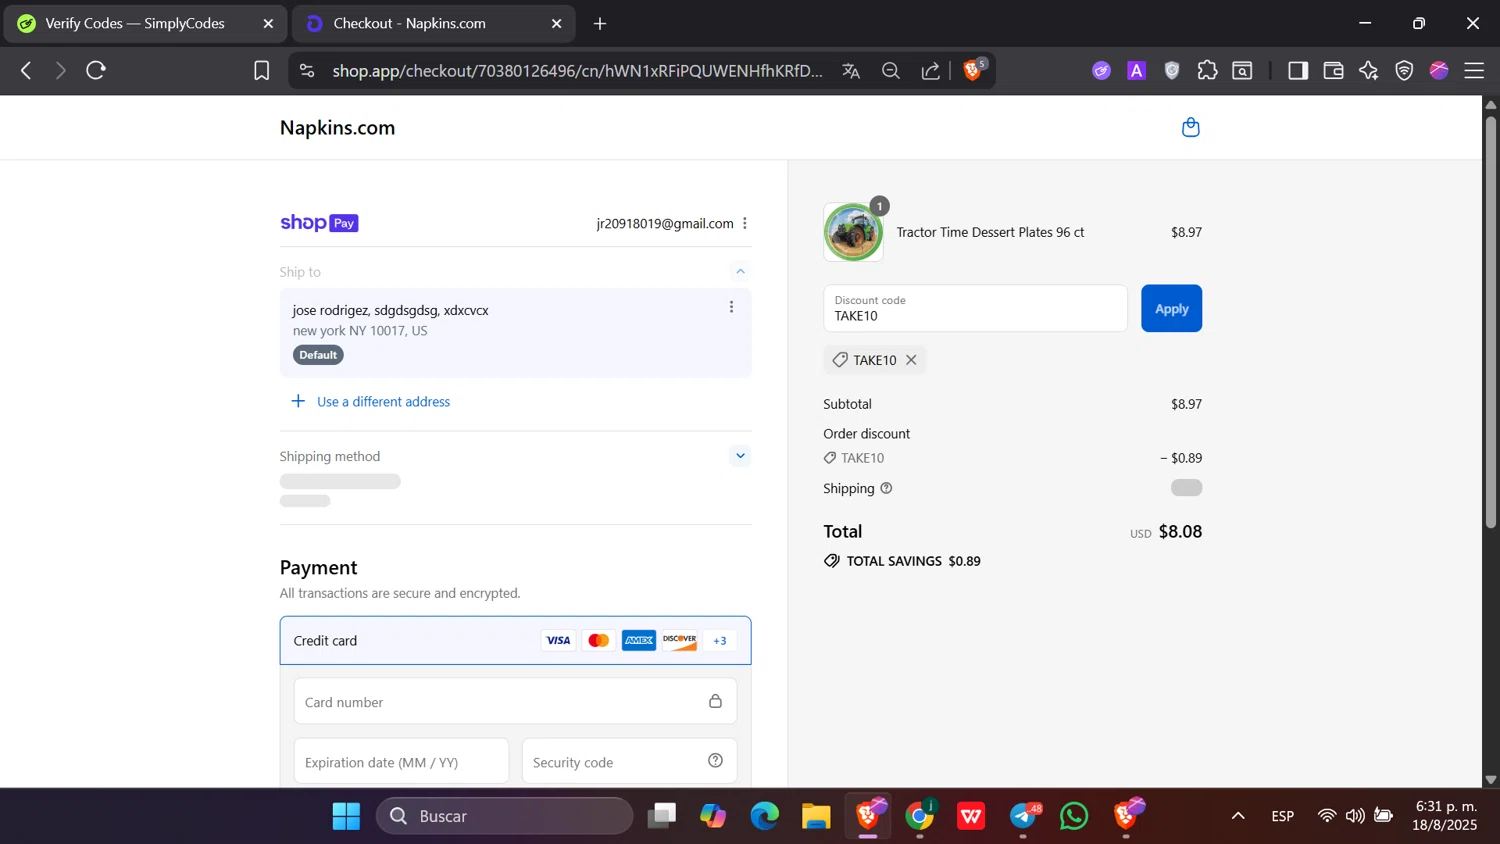Open File Explorer from taskbar
Image resolution: width=1500 pixels, height=844 pixels.
pos(816,816)
